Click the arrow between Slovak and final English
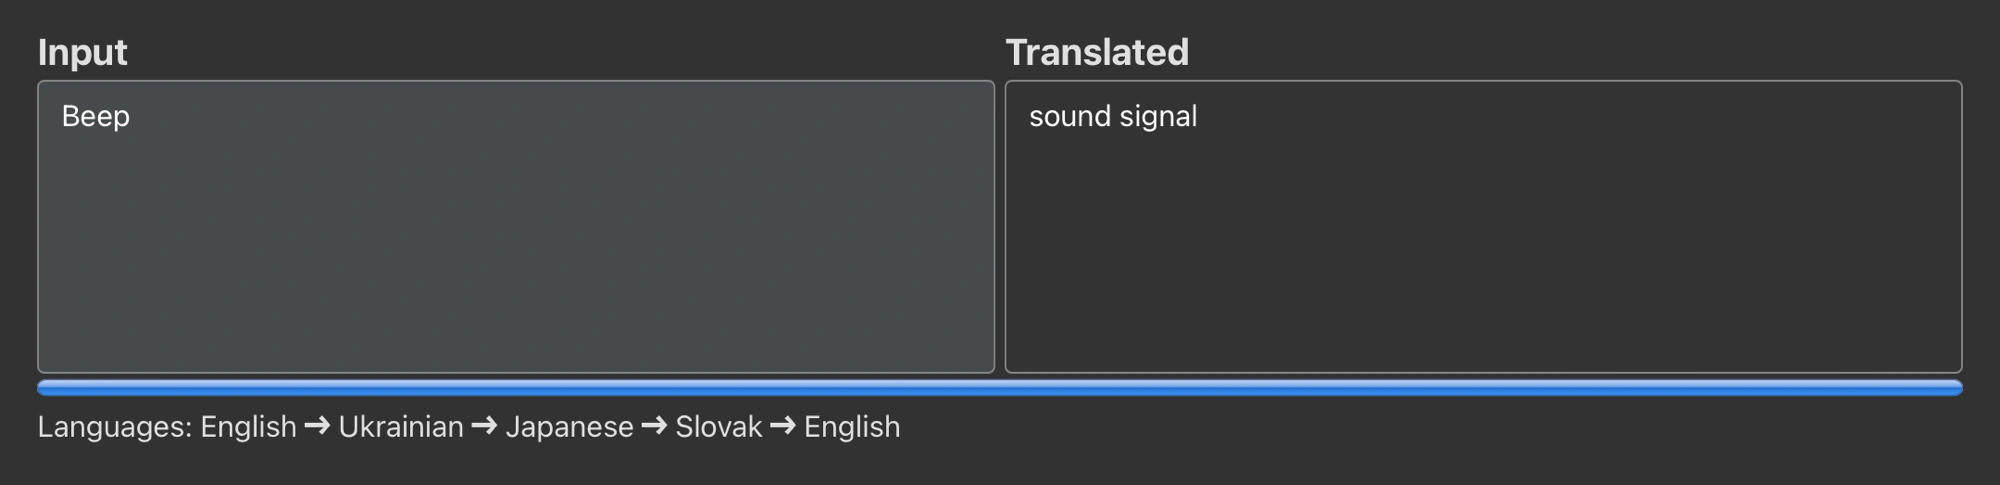This screenshot has height=485, width=2000. coord(783,427)
